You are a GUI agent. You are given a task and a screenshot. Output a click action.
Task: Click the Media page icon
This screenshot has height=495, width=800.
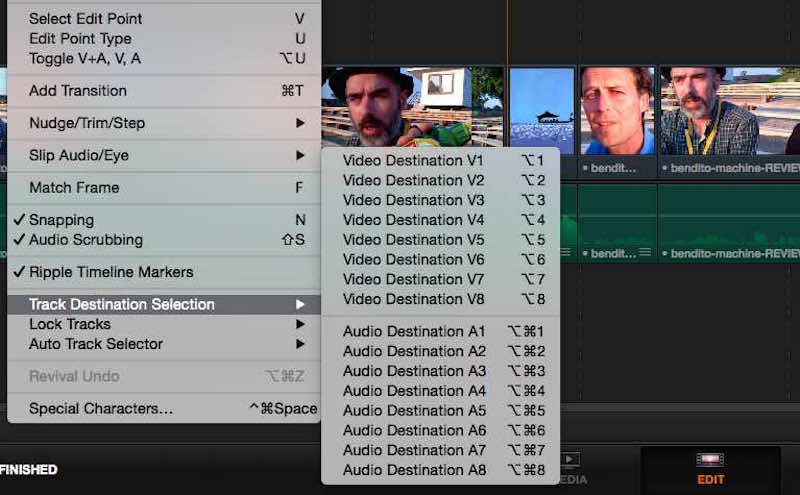point(570,460)
